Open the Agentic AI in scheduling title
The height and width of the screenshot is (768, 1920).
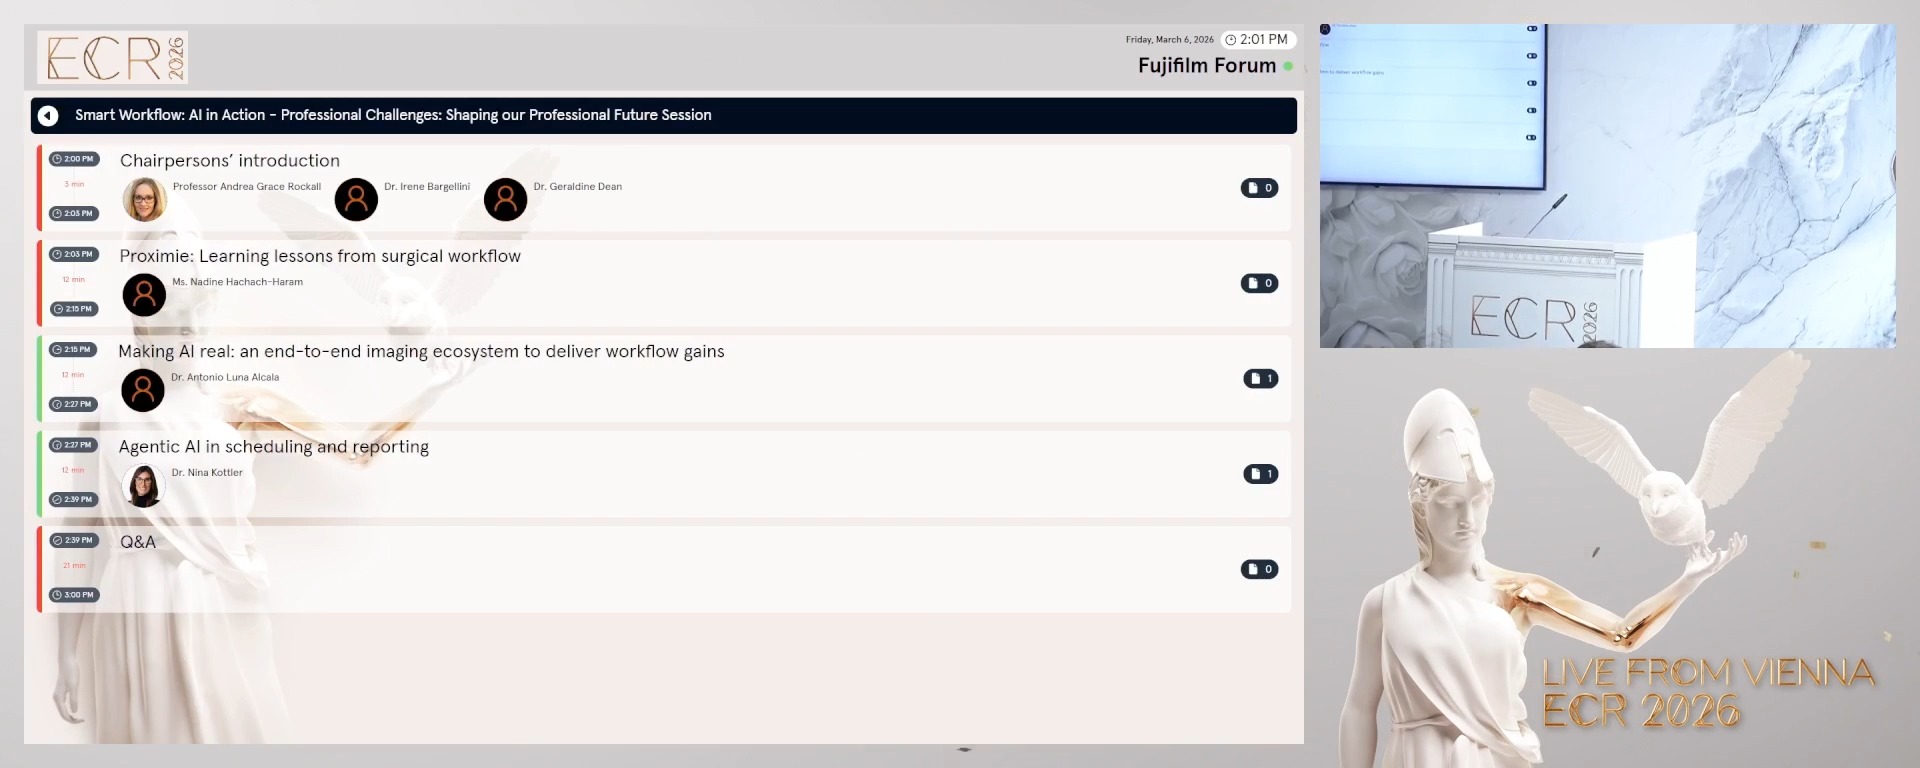274,447
